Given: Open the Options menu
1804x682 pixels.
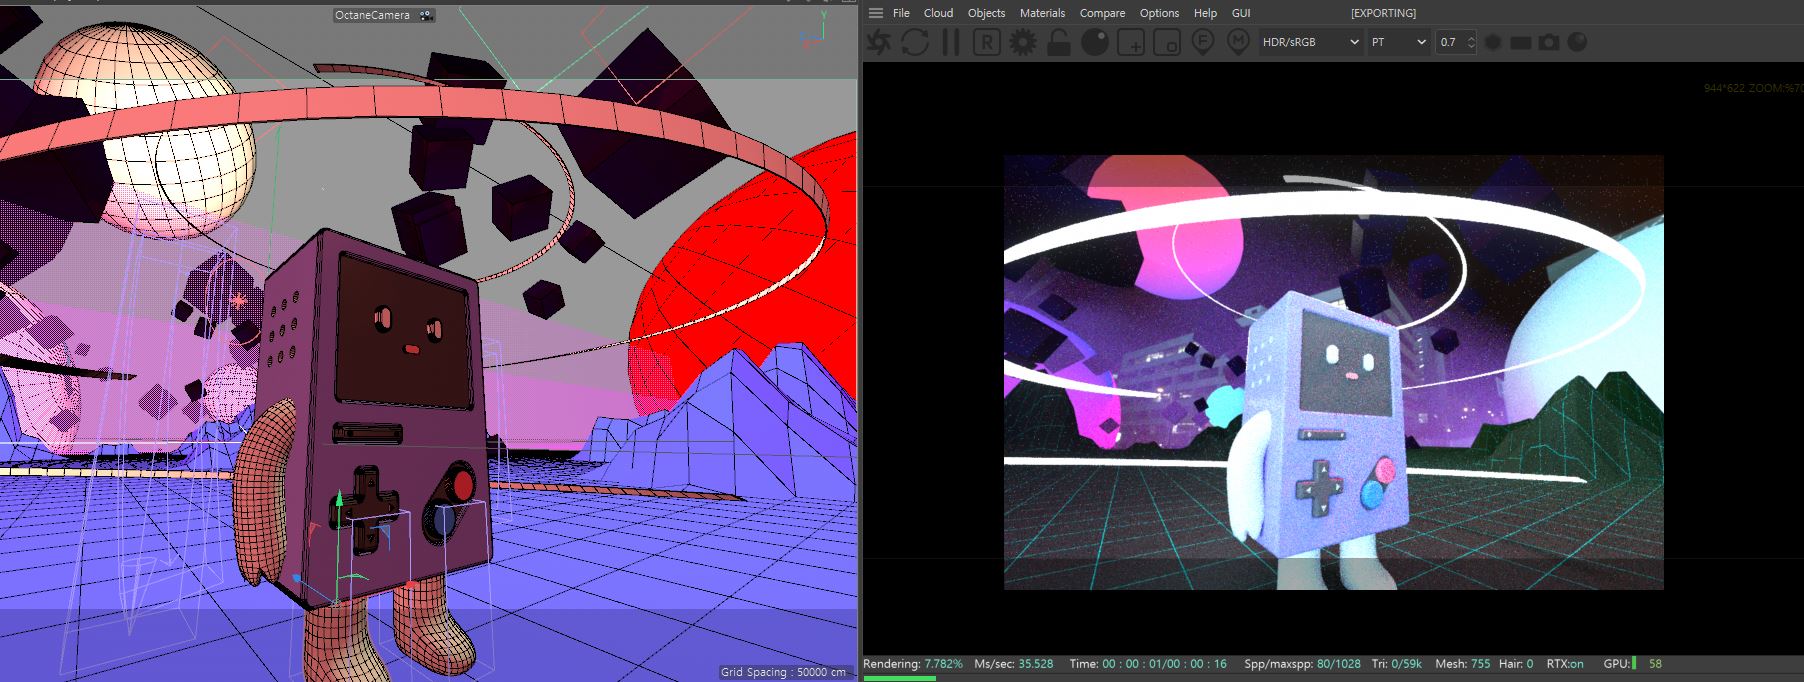Looking at the screenshot, I should [x=1159, y=13].
